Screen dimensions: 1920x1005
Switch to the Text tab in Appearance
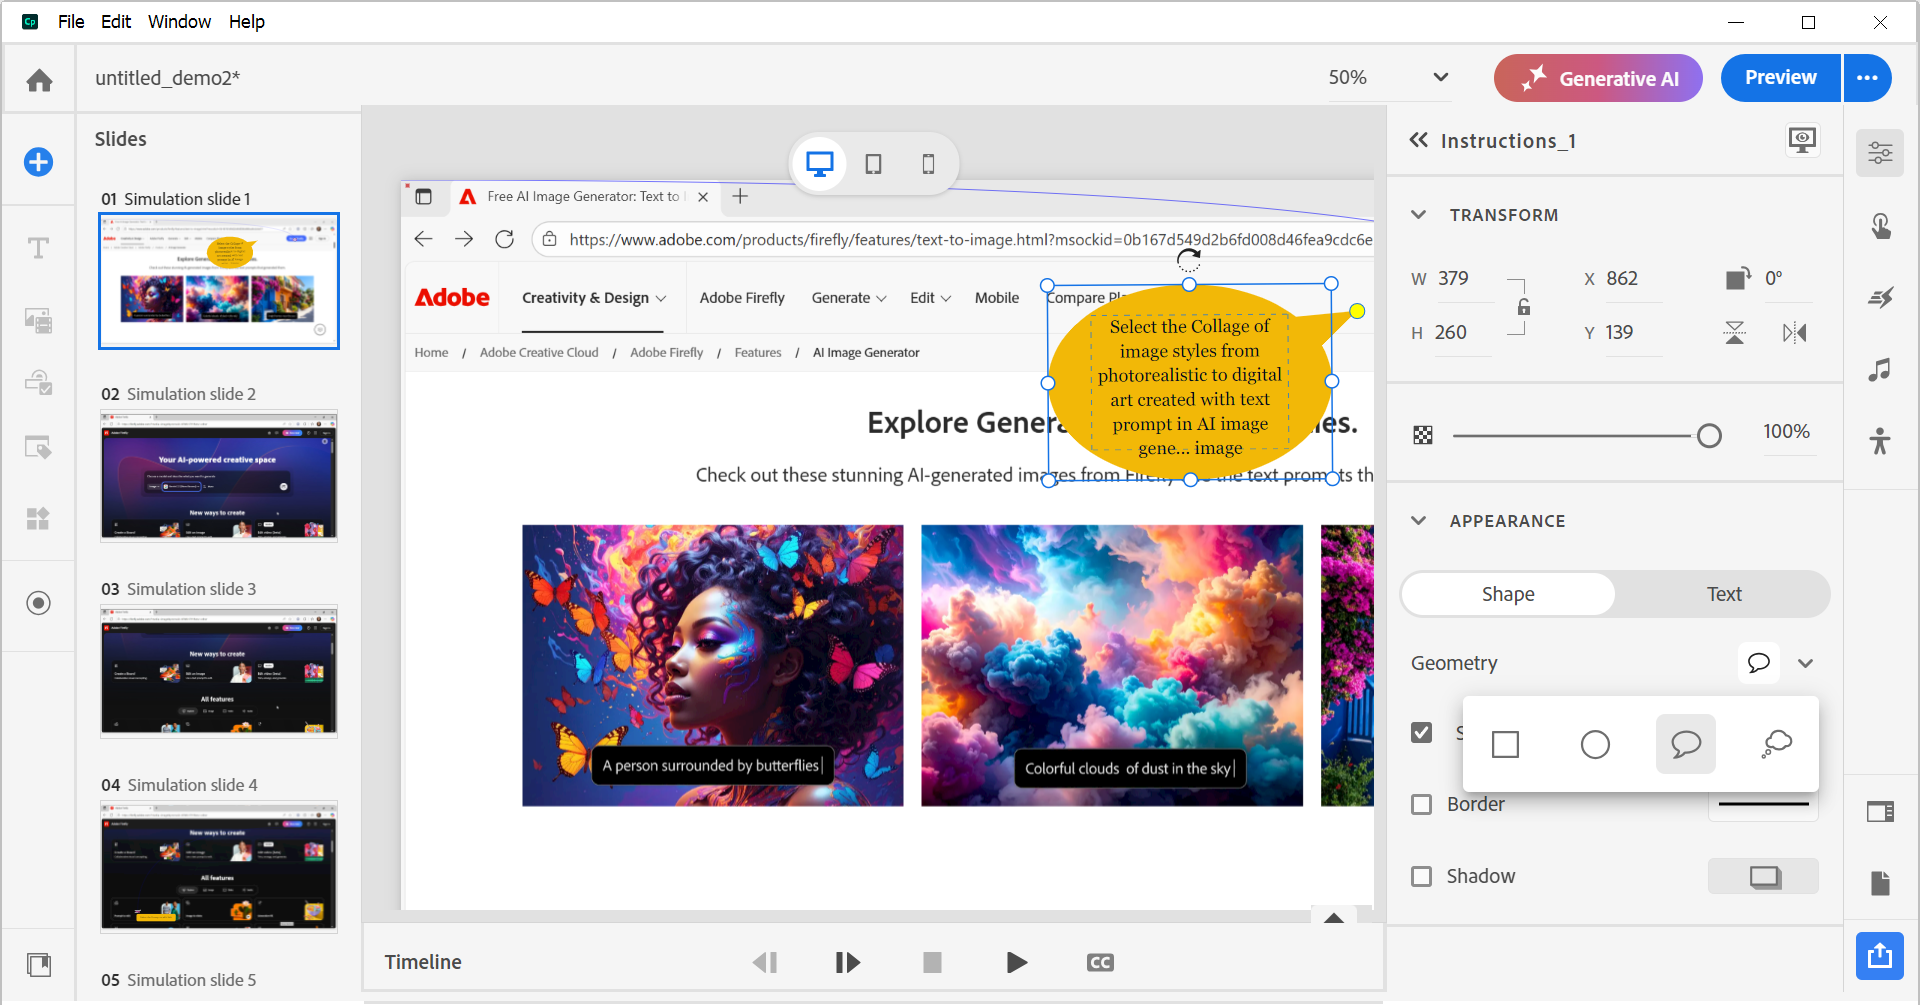tap(1723, 593)
